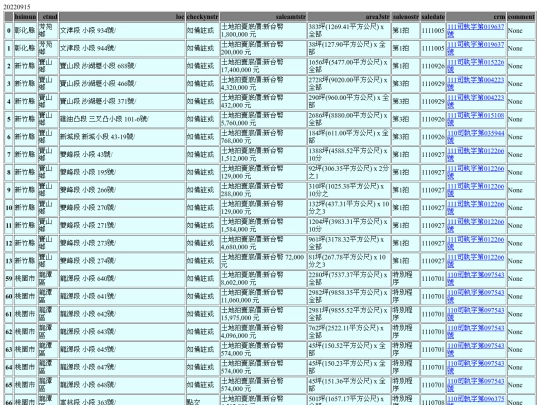Select area cell with 5477.00平方公尺
This screenshot has width=540, height=405.
click(349, 66)
